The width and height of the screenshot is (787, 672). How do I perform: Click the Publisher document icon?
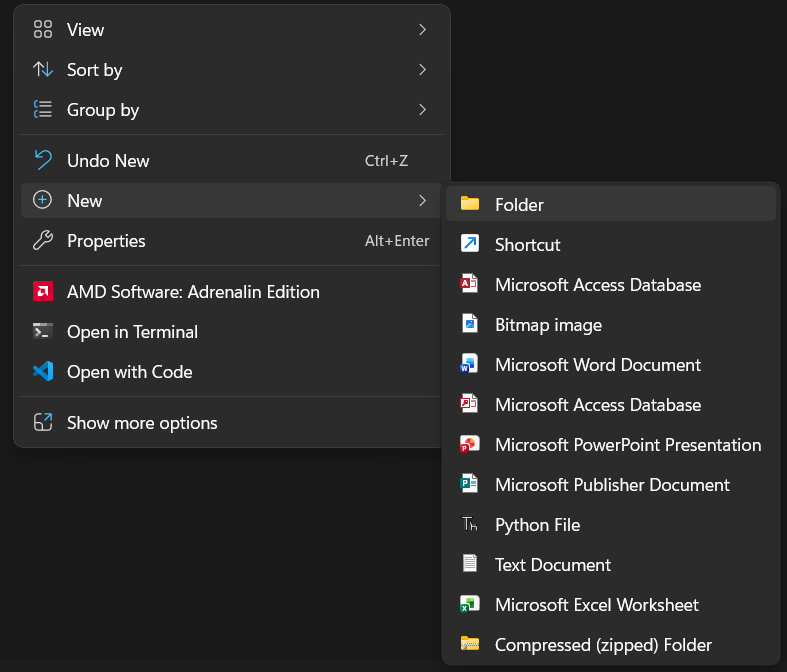[470, 483]
